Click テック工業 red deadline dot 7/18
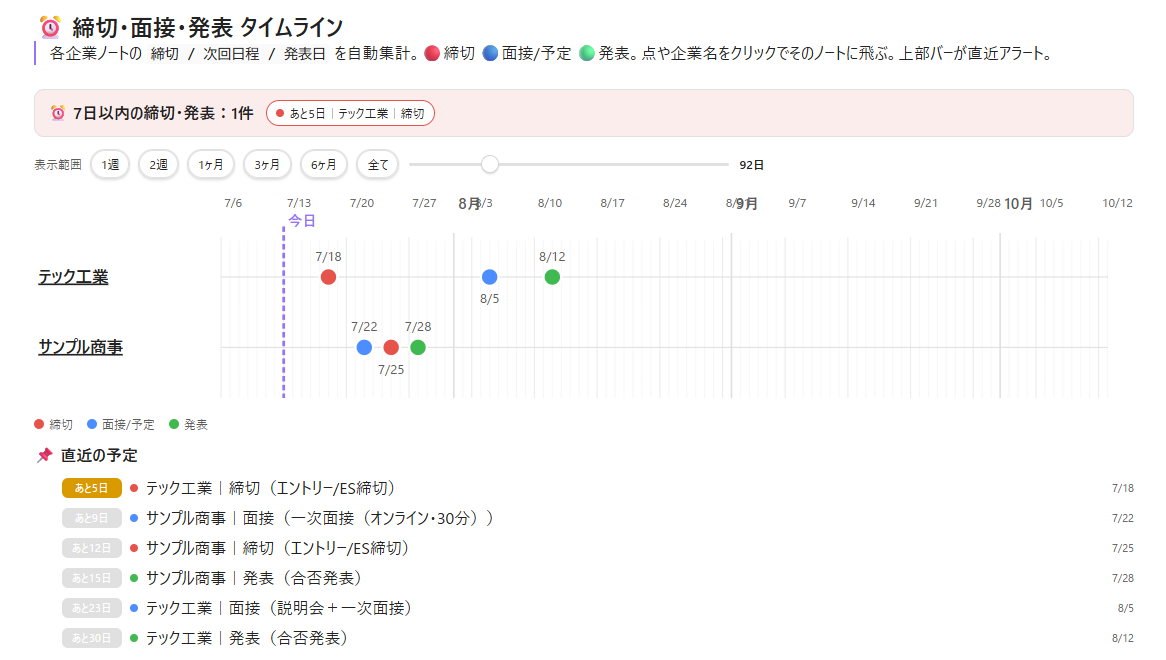Screen dimensions: 1166x660 pyautogui.click(x=328, y=277)
